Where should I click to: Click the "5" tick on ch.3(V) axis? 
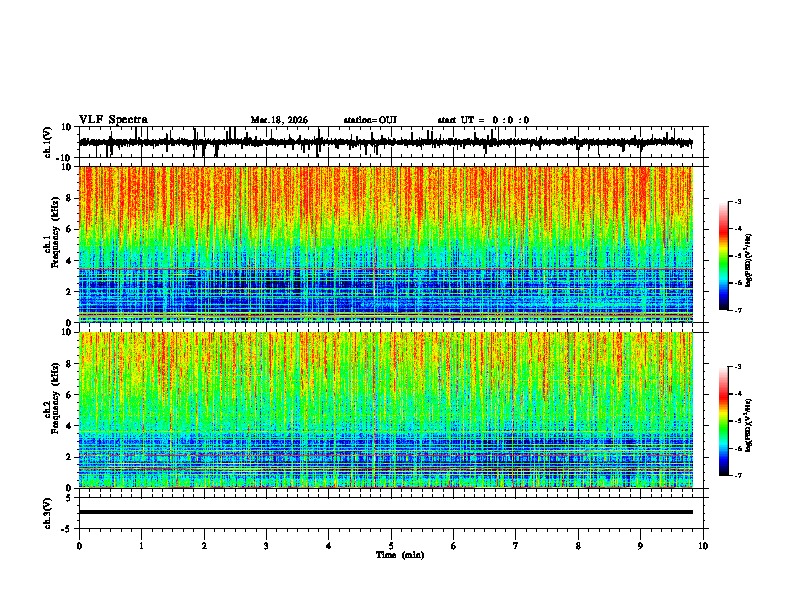pyautogui.click(x=69, y=498)
